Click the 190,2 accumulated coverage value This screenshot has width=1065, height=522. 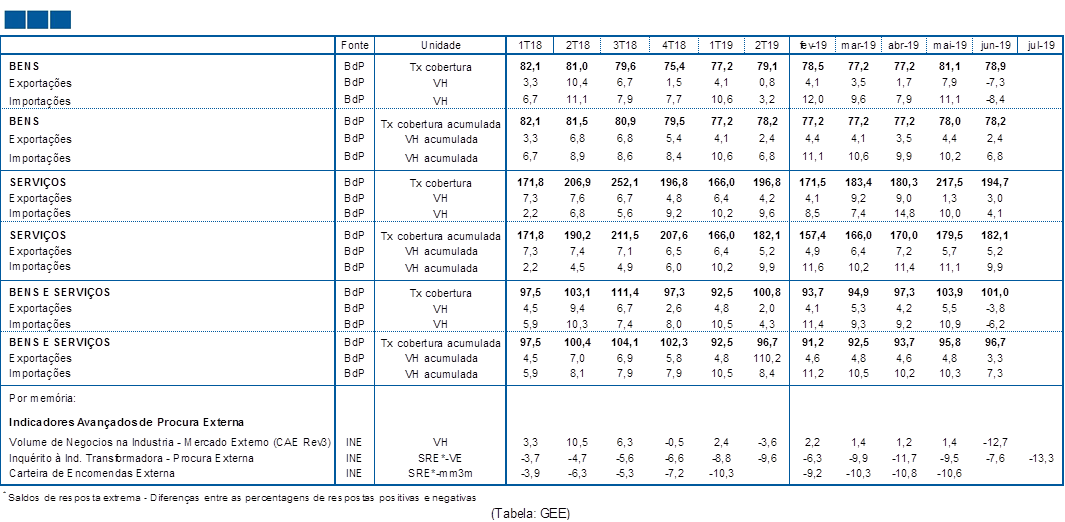577,236
